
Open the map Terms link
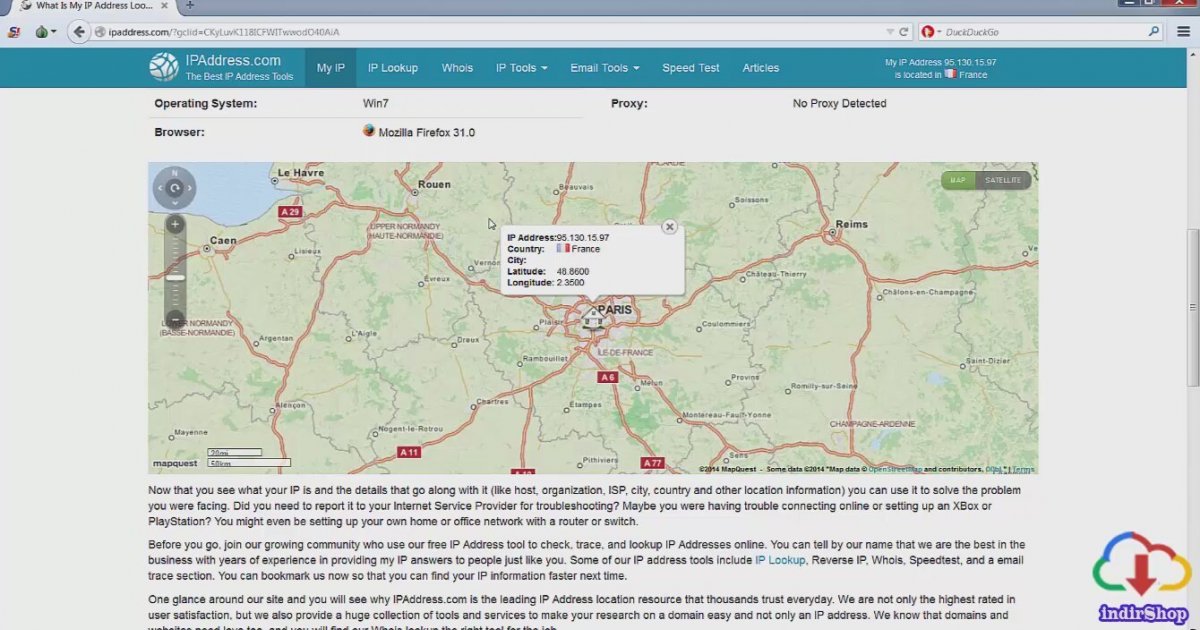click(x=1023, y=469)
